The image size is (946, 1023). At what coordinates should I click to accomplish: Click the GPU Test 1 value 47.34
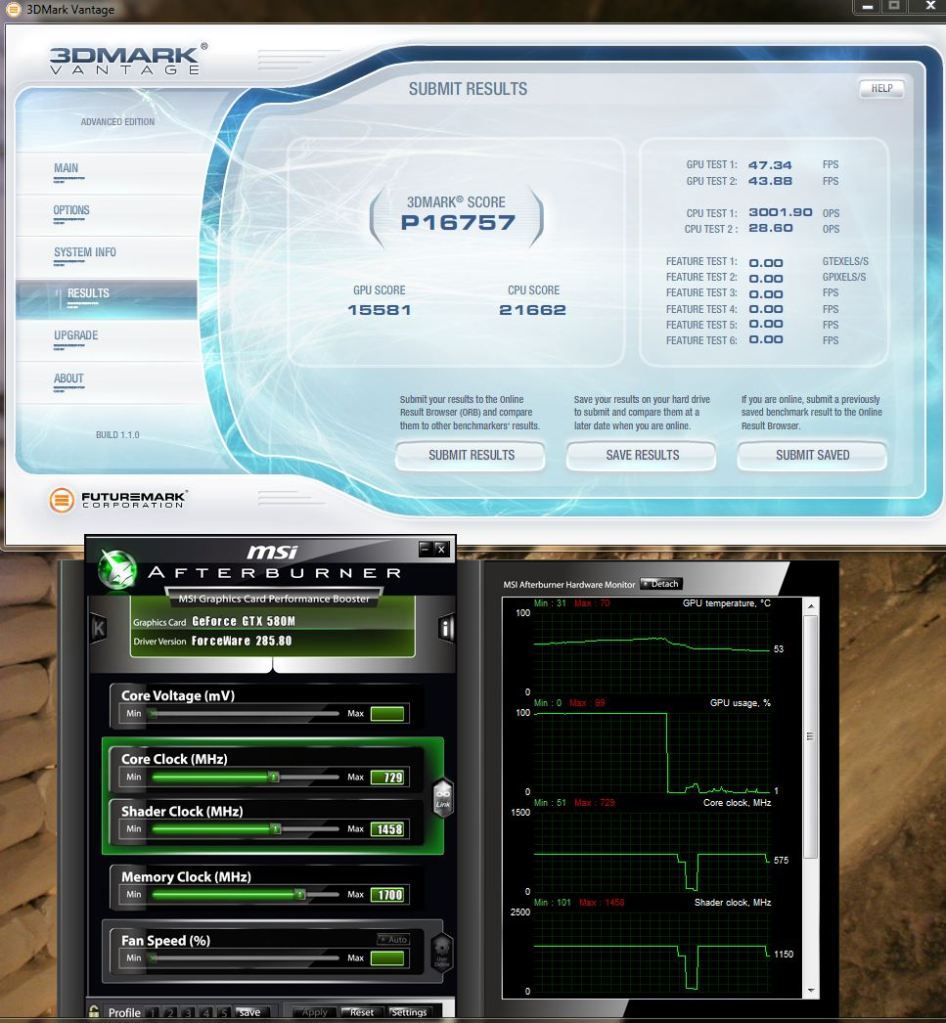point(770,165)
